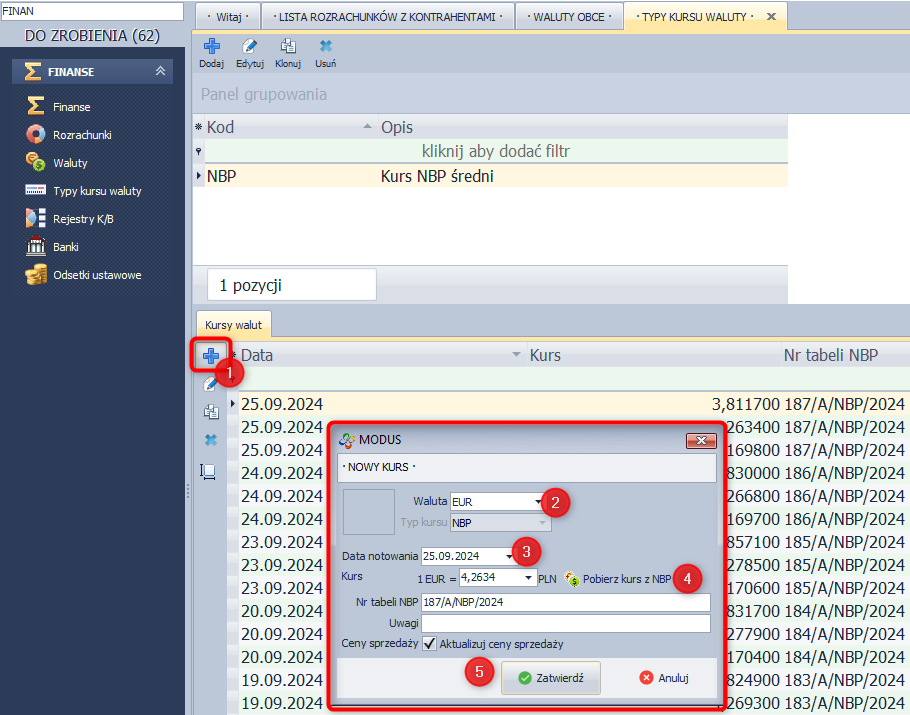
Task: Open Rozrachunki in the Finanse sidebar
Action: [x=81, y=135]
